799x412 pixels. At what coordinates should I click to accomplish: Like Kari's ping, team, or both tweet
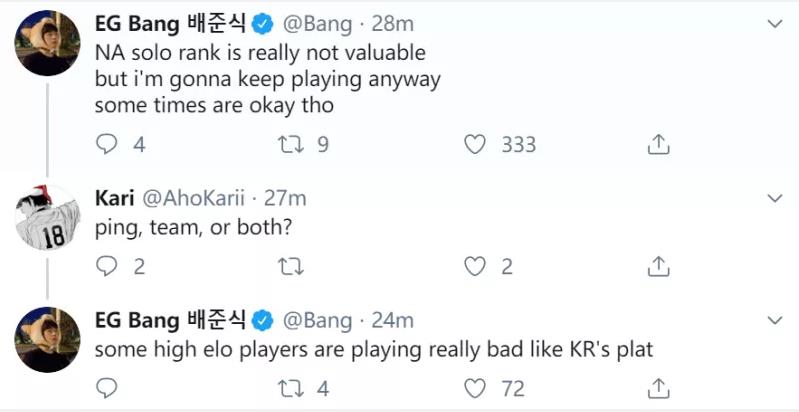pyautogui.click(x=476, y=266)
